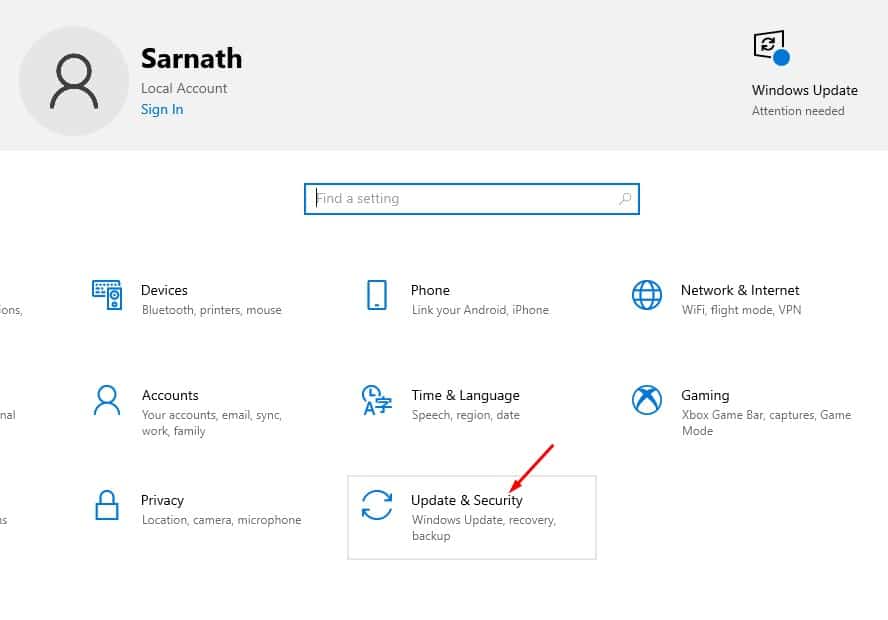
Task: Click 'Attention needed' status text
Action: pyautogui.click(x=798, y=111)
